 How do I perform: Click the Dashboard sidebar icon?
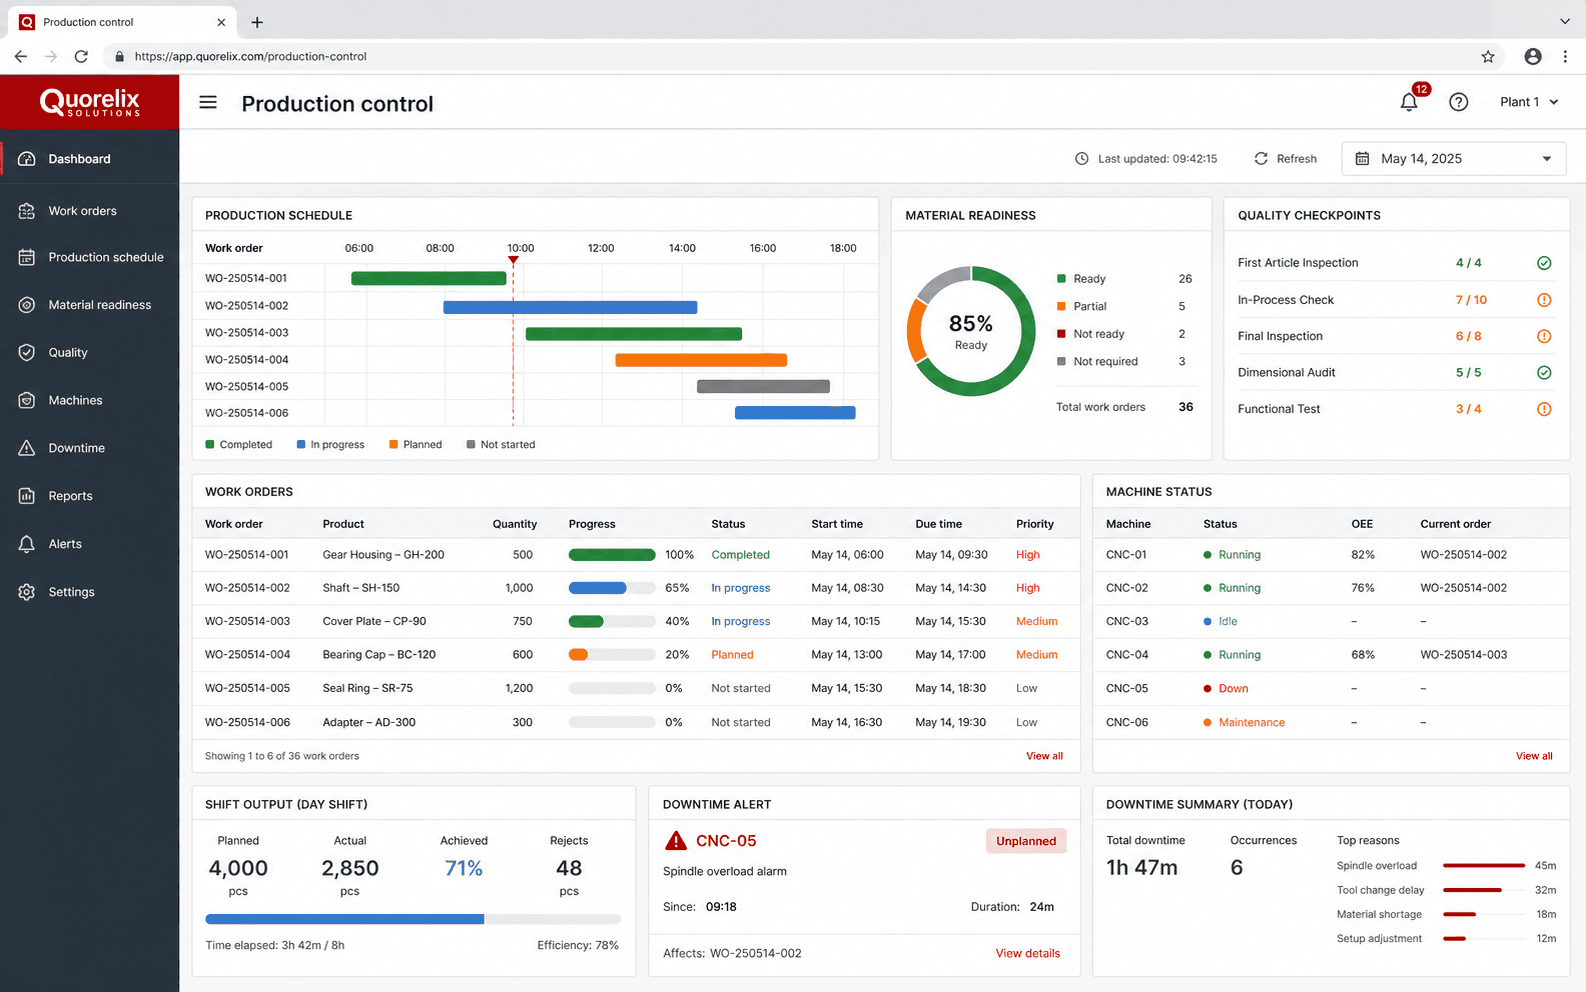click(27, 159)
